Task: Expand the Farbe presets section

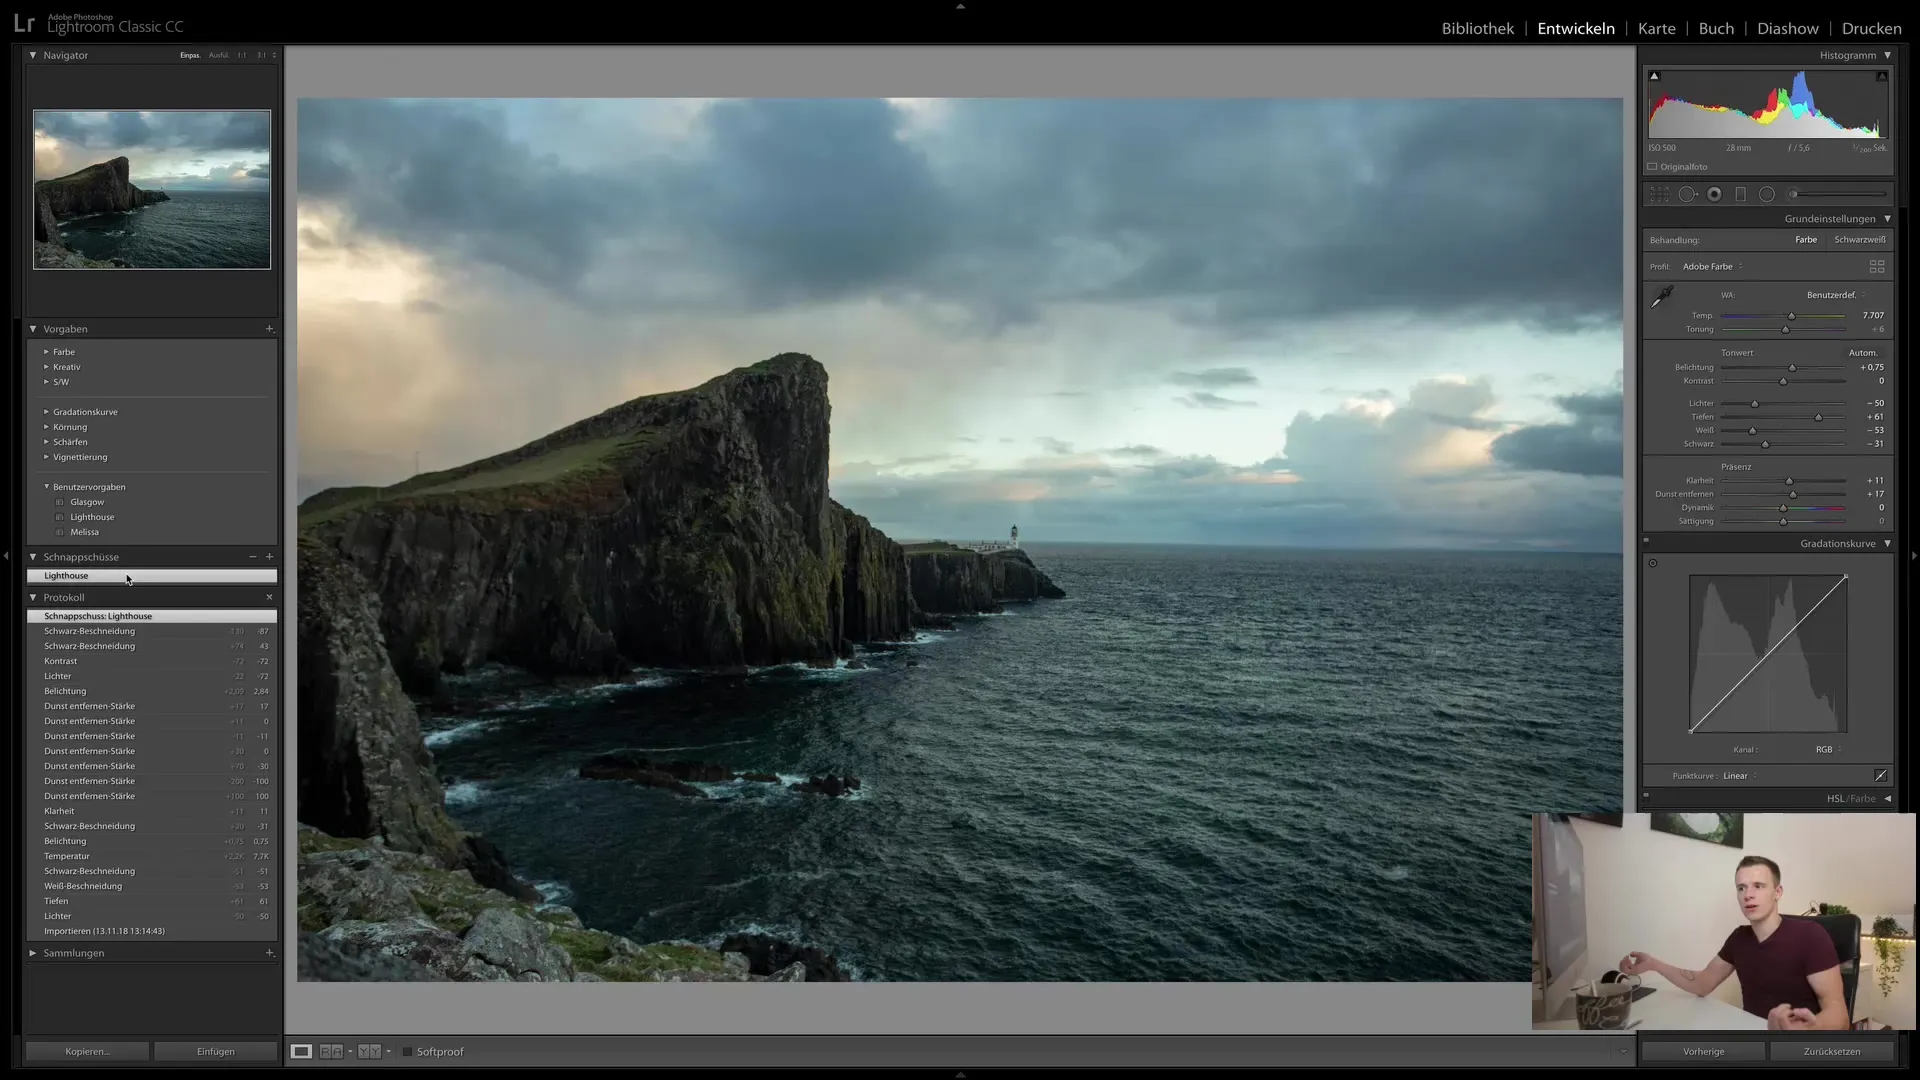Action: point(46,352)
